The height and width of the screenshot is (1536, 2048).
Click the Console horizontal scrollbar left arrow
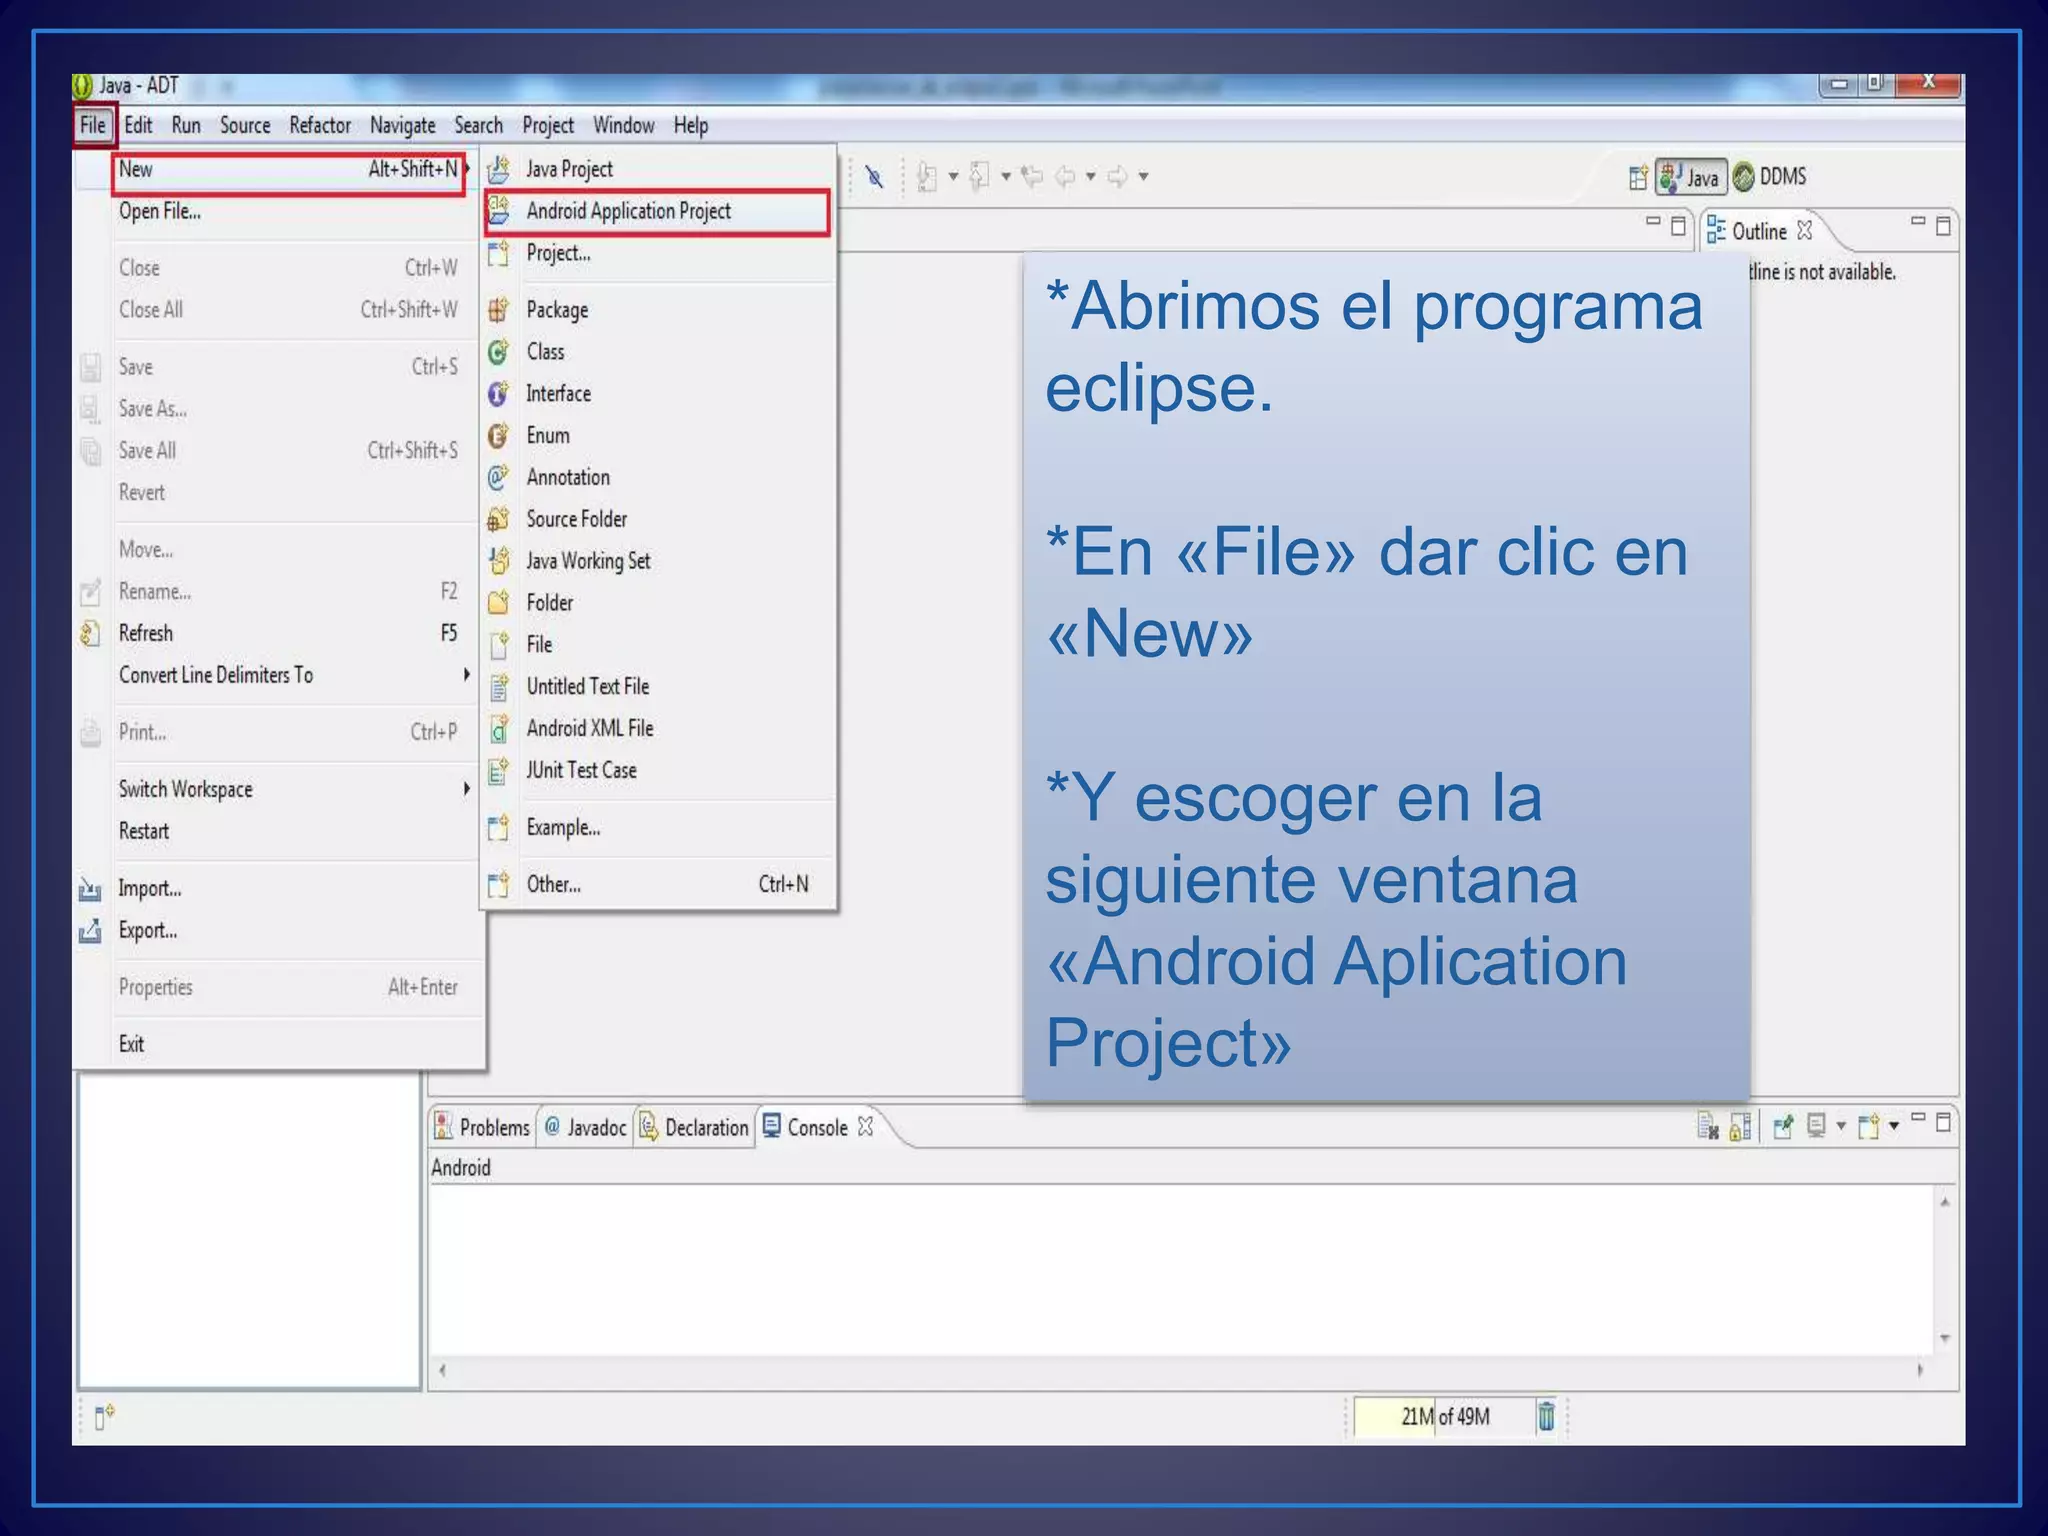click(x=442, y=1370)
